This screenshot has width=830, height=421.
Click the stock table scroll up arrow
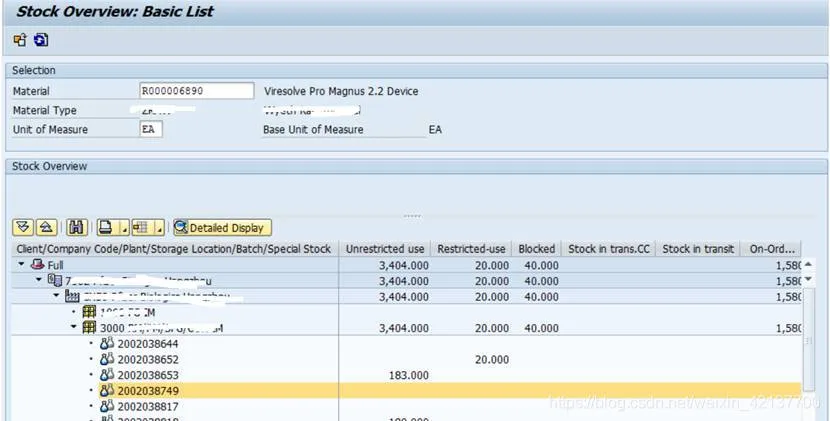click(808, 265)
